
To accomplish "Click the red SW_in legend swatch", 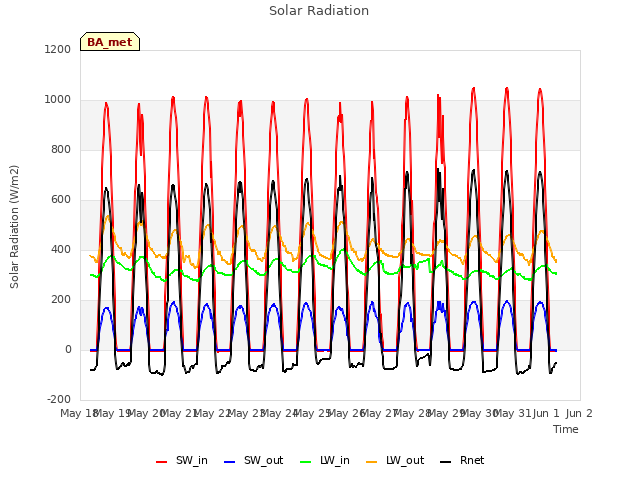I will [162, 462].
